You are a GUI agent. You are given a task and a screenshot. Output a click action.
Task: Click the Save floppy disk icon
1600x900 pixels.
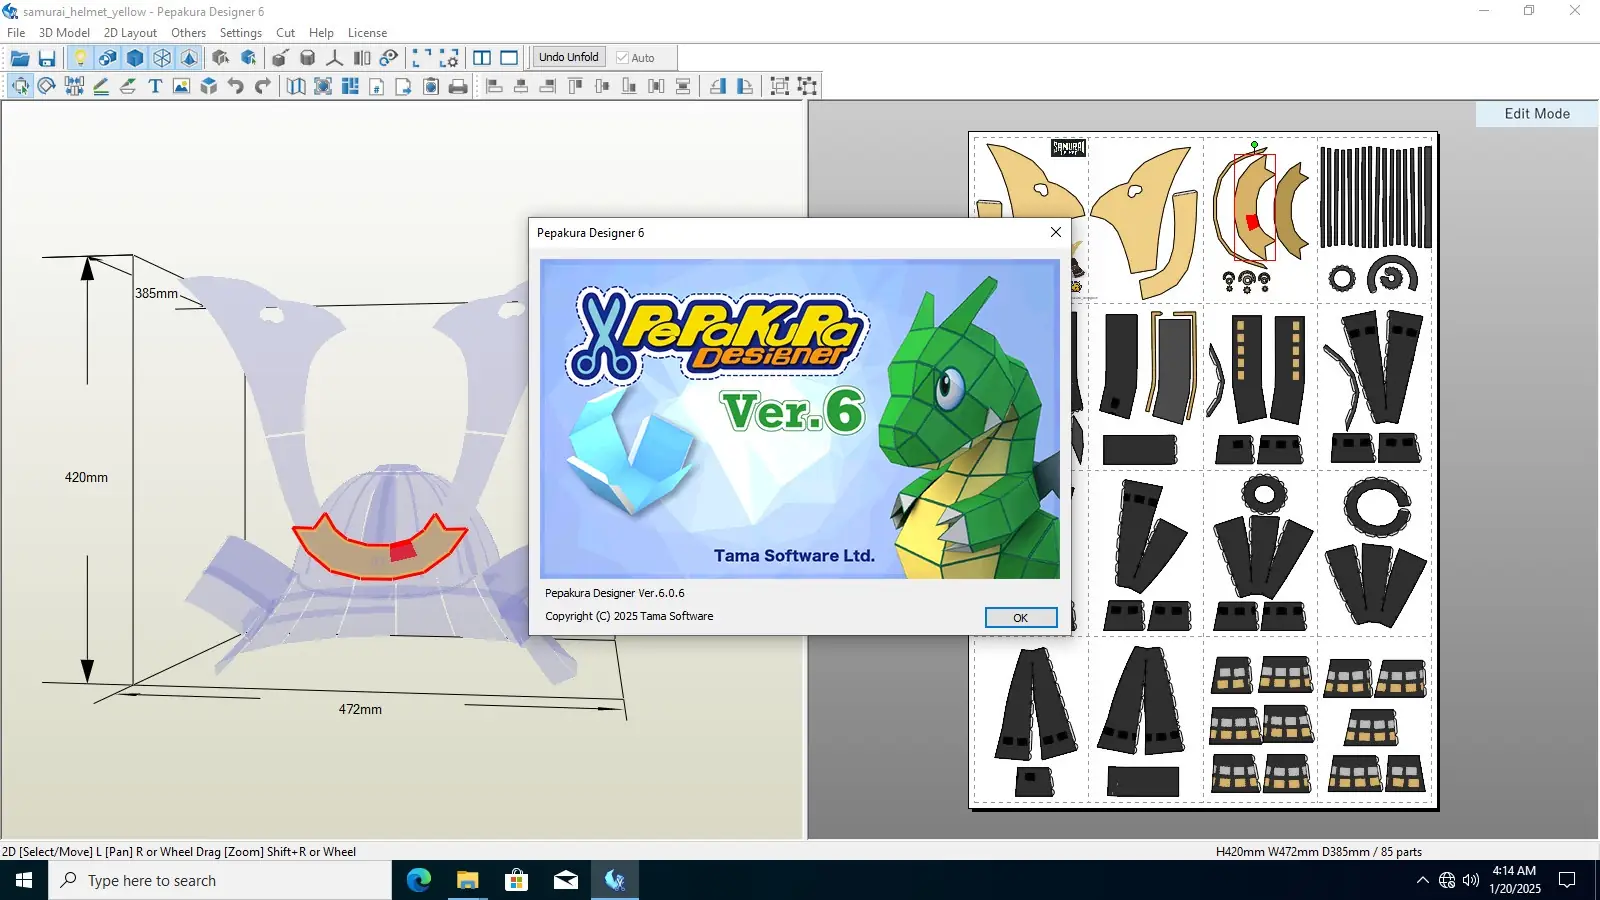(46, 58)
